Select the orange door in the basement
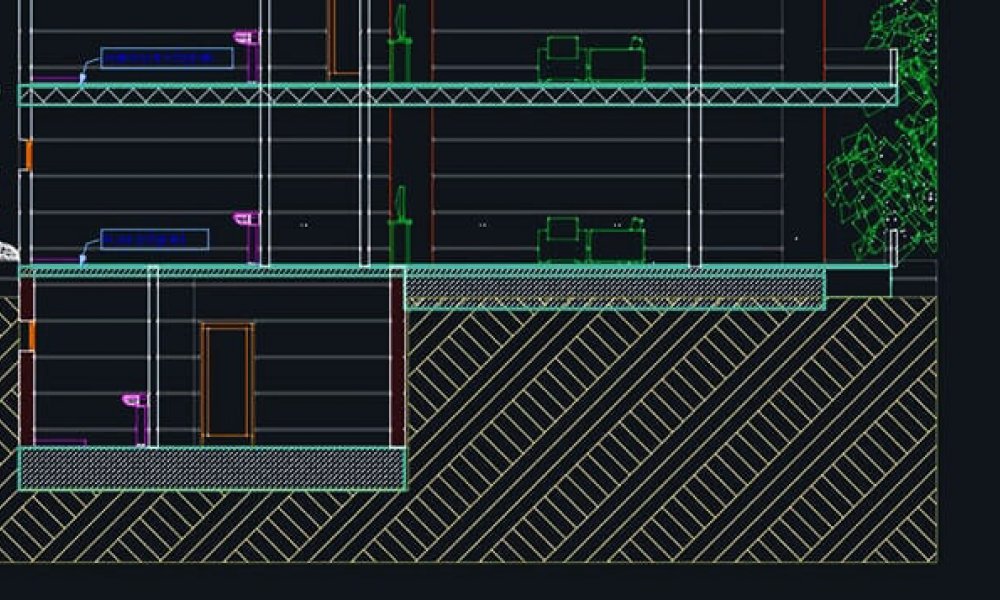Screen dimensions: 1000x600 coord(227,381)
